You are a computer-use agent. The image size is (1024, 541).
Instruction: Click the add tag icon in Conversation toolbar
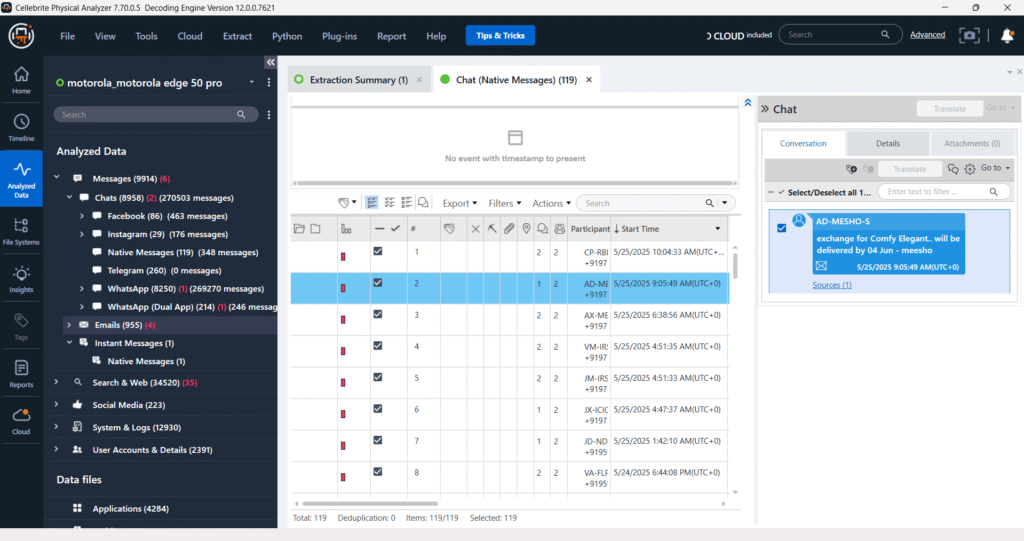[x=851, y=169]
